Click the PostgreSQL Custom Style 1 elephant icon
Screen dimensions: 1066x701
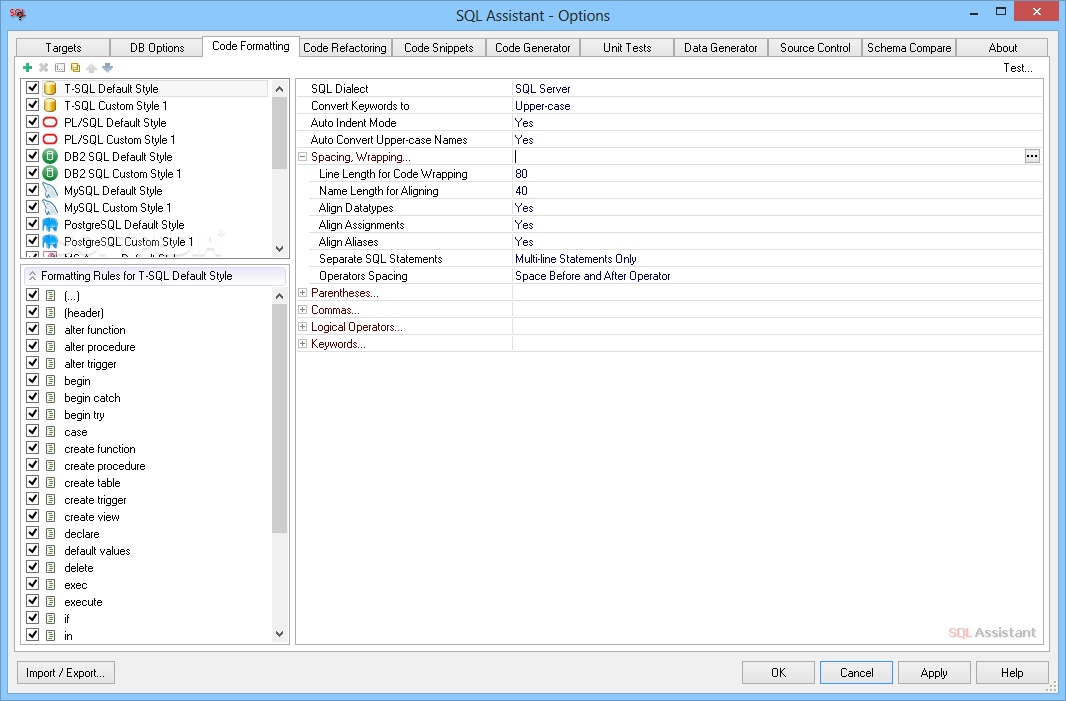(x=50, y=241)
